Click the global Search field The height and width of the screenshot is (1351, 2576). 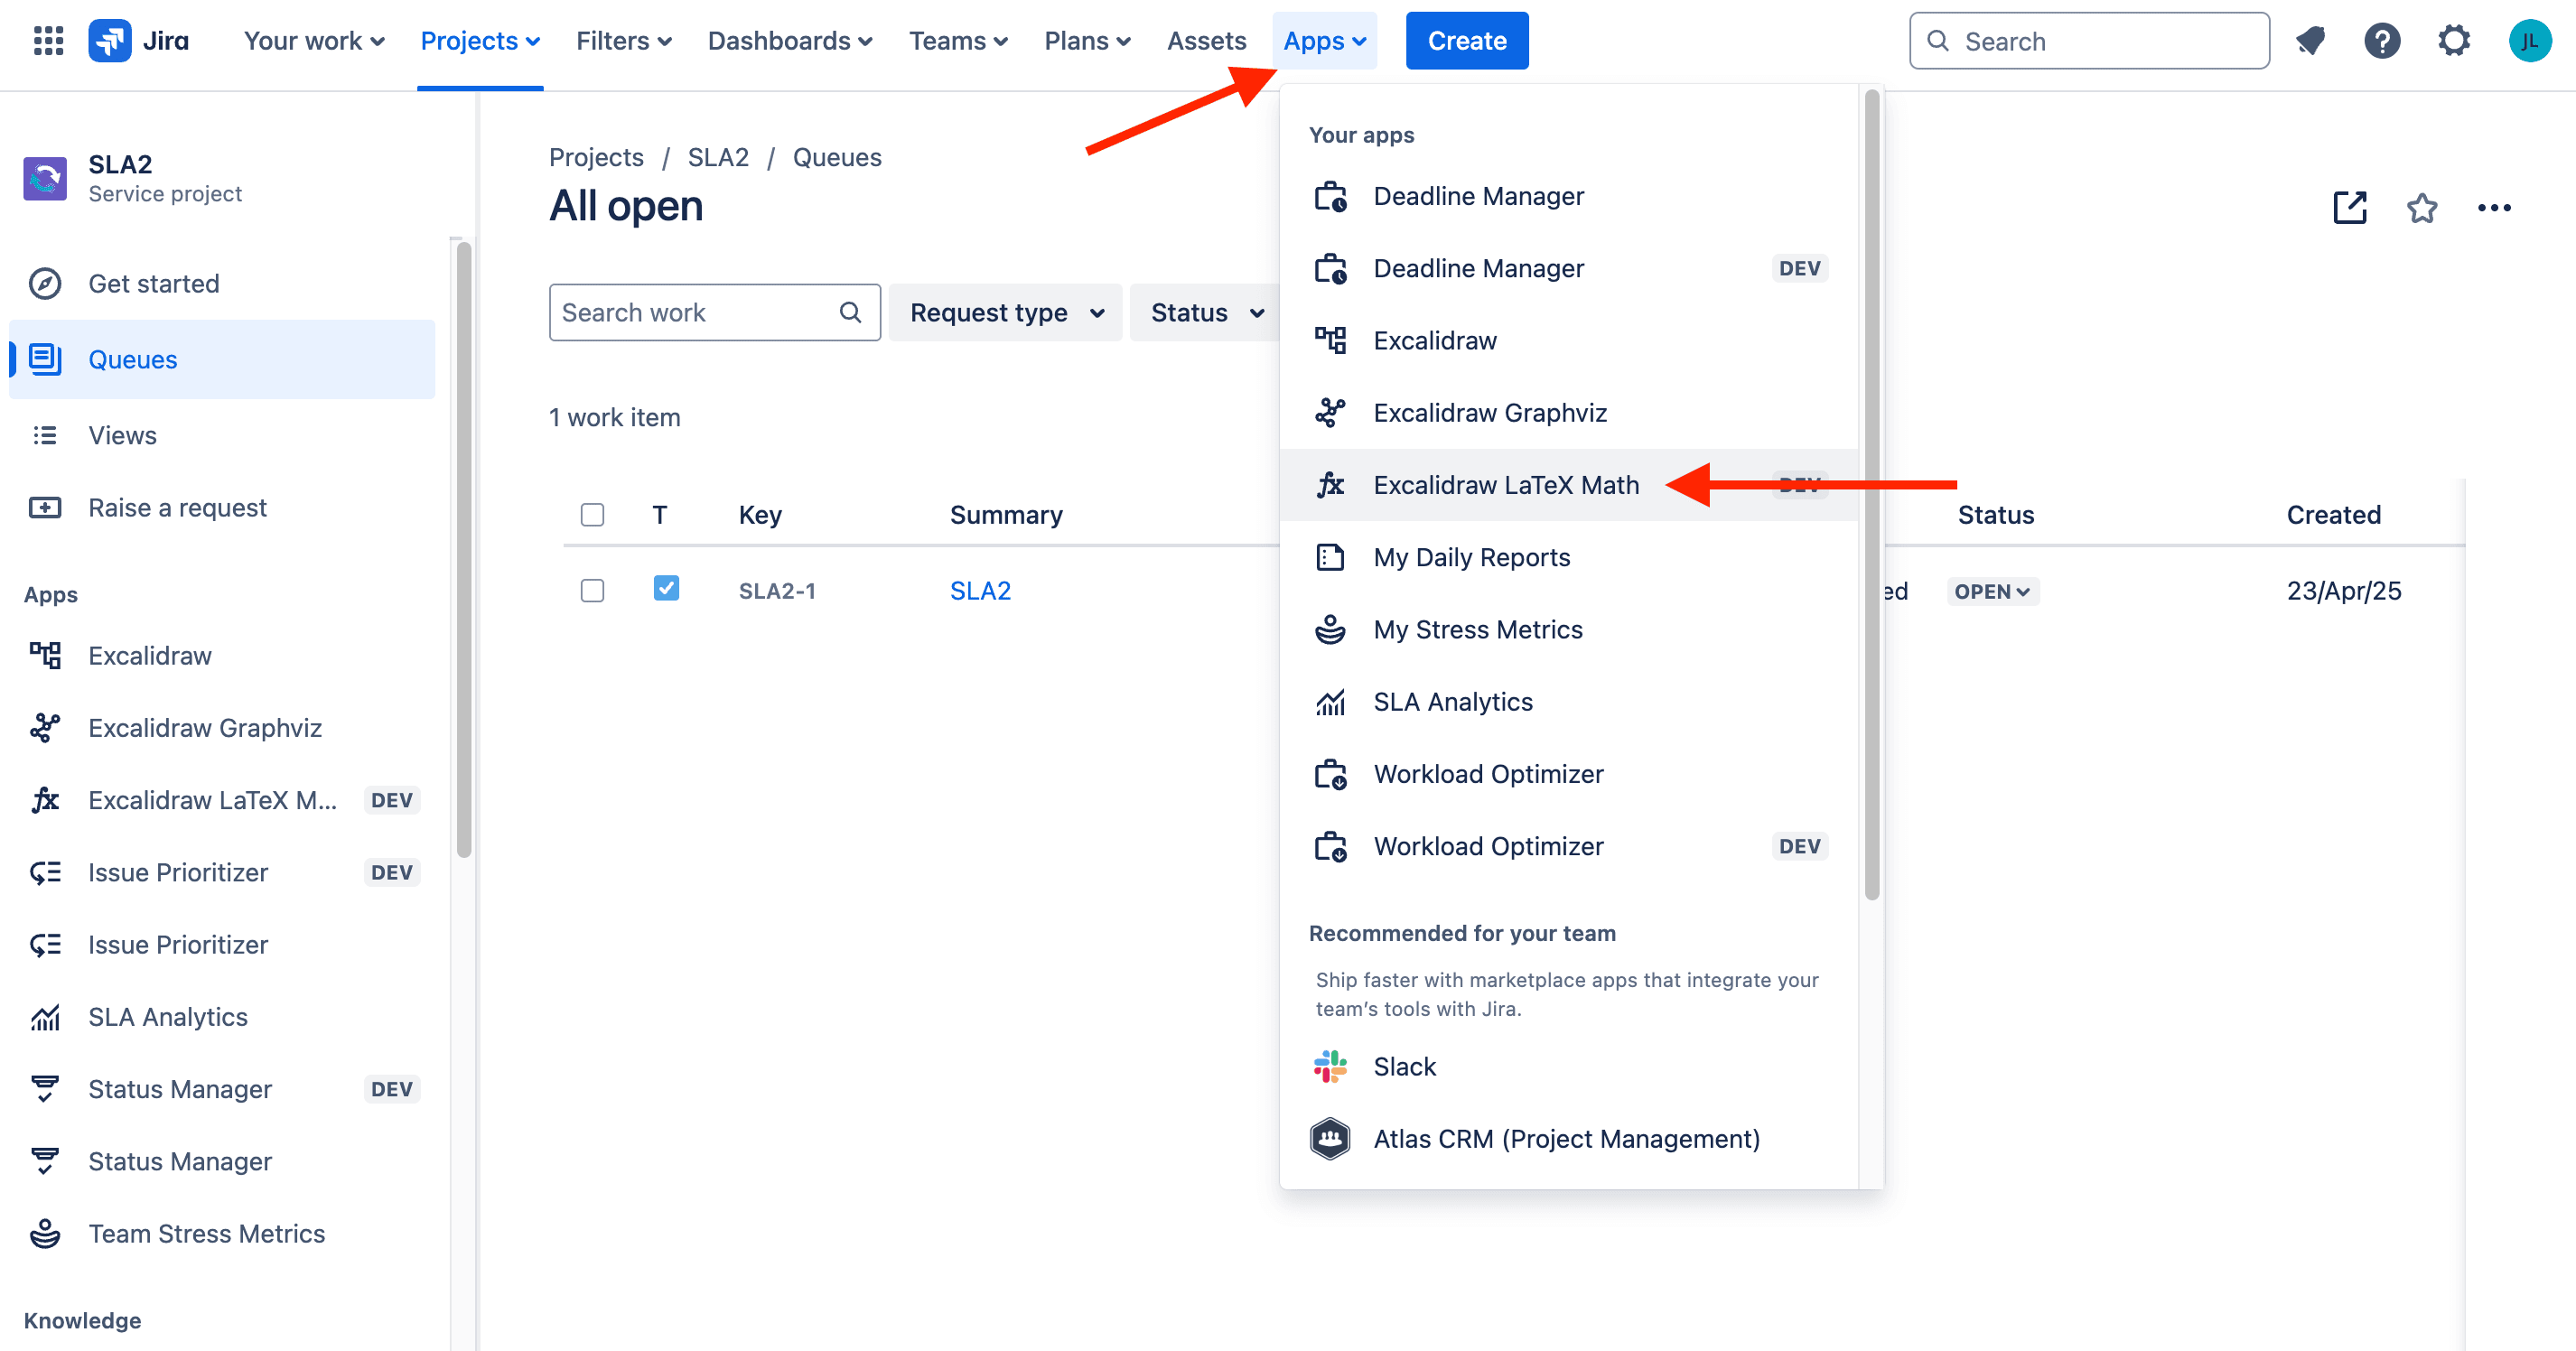(x=2089, y=41)
